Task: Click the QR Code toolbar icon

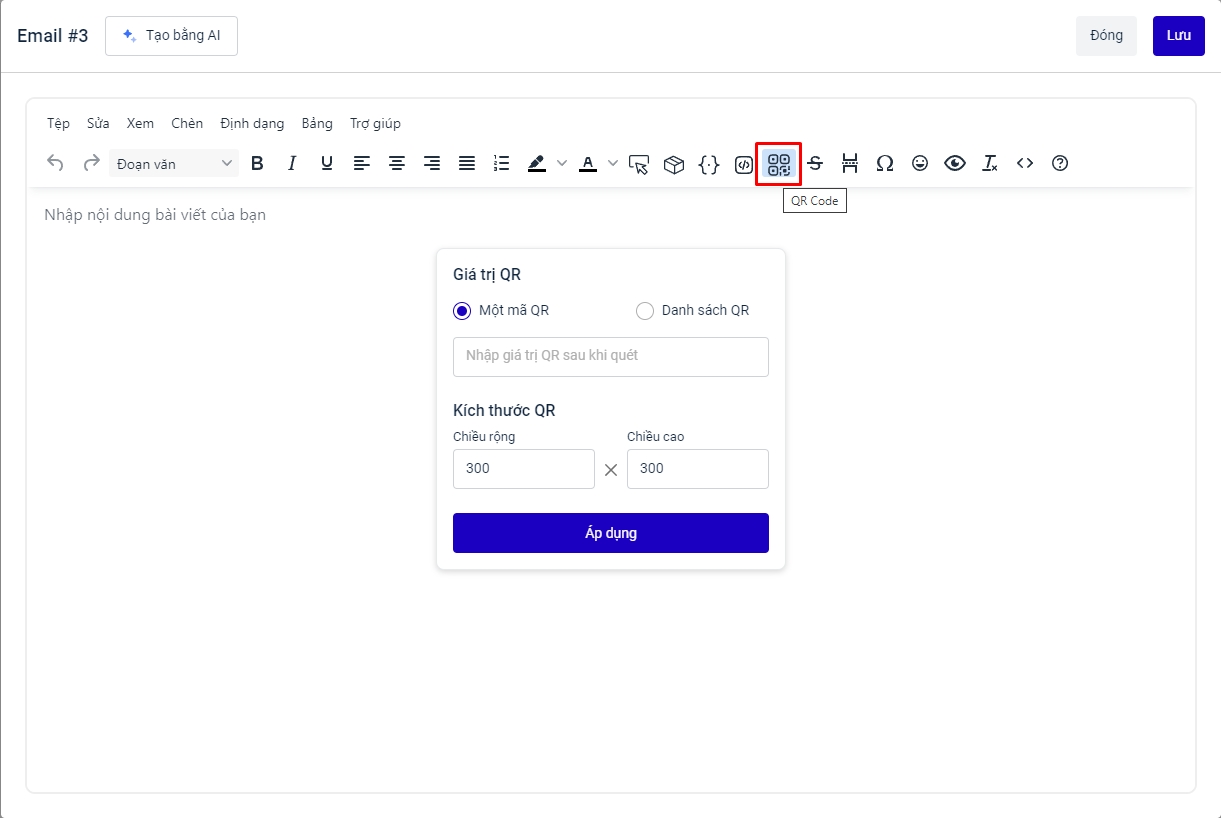Action: point(778,164)
